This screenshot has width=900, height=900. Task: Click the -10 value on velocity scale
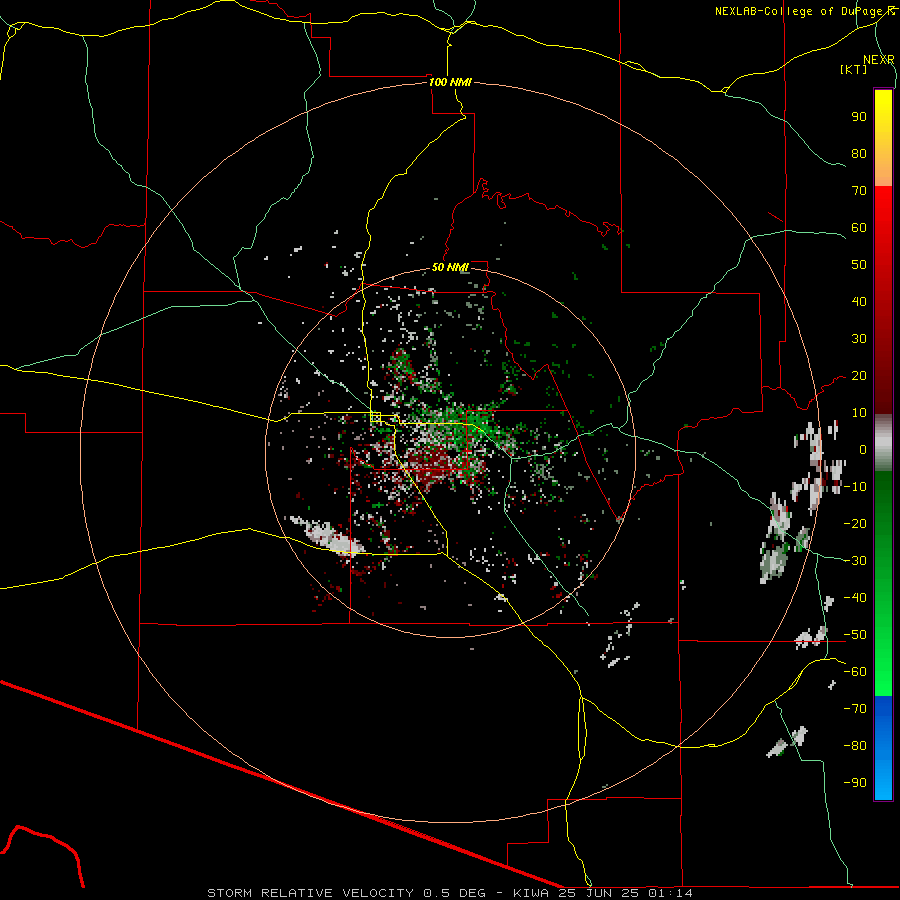click(855, 487)
